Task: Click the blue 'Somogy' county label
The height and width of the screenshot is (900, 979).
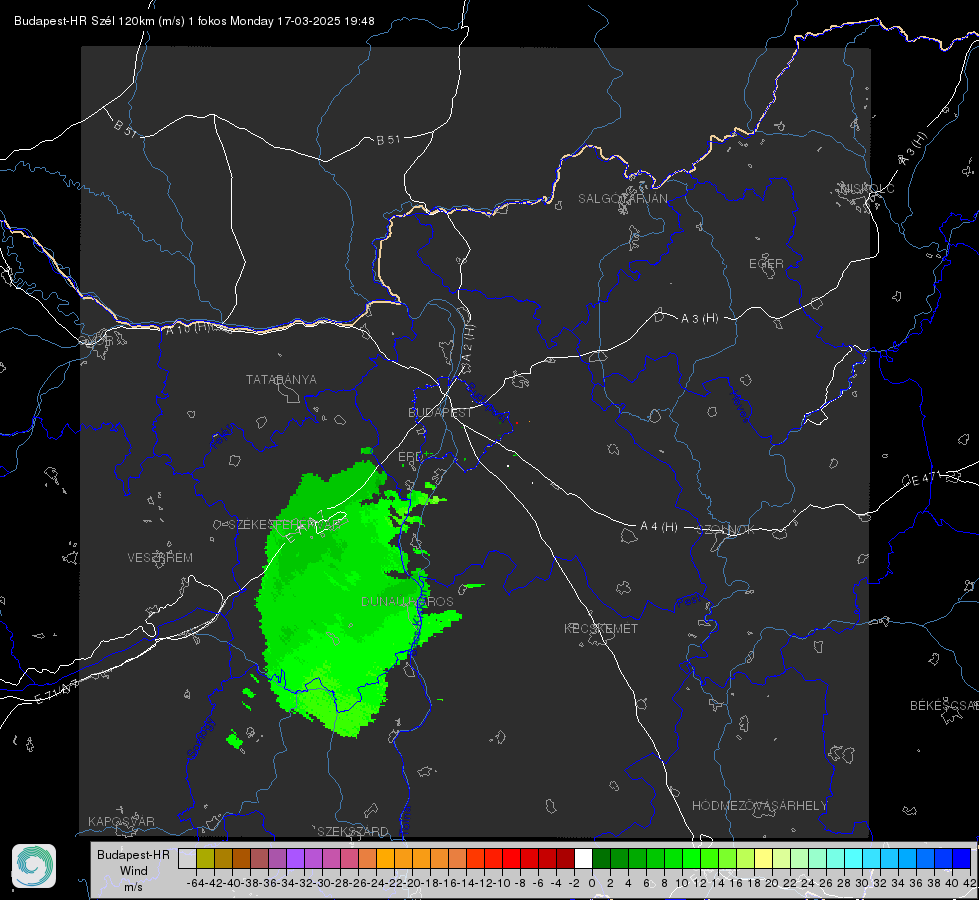Action: pyautogui.click(x=200, y=738)
